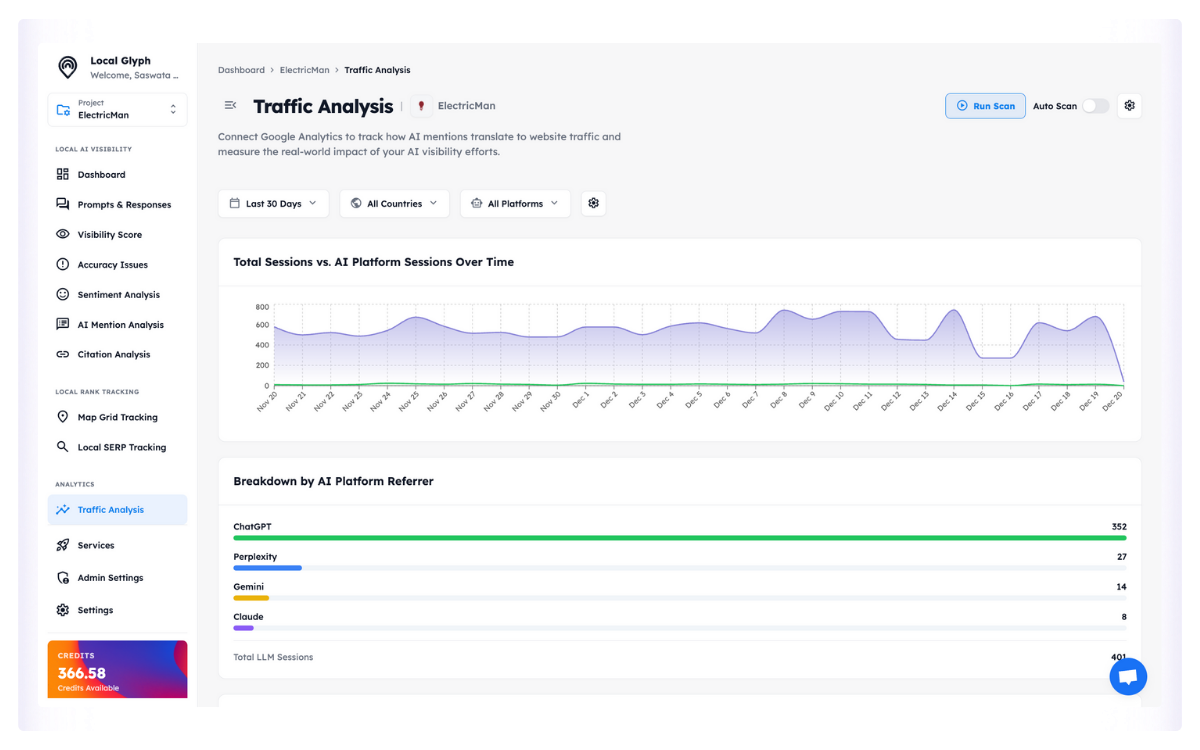
Task: Expand the All Platforms filter
Action: [515, 204]
